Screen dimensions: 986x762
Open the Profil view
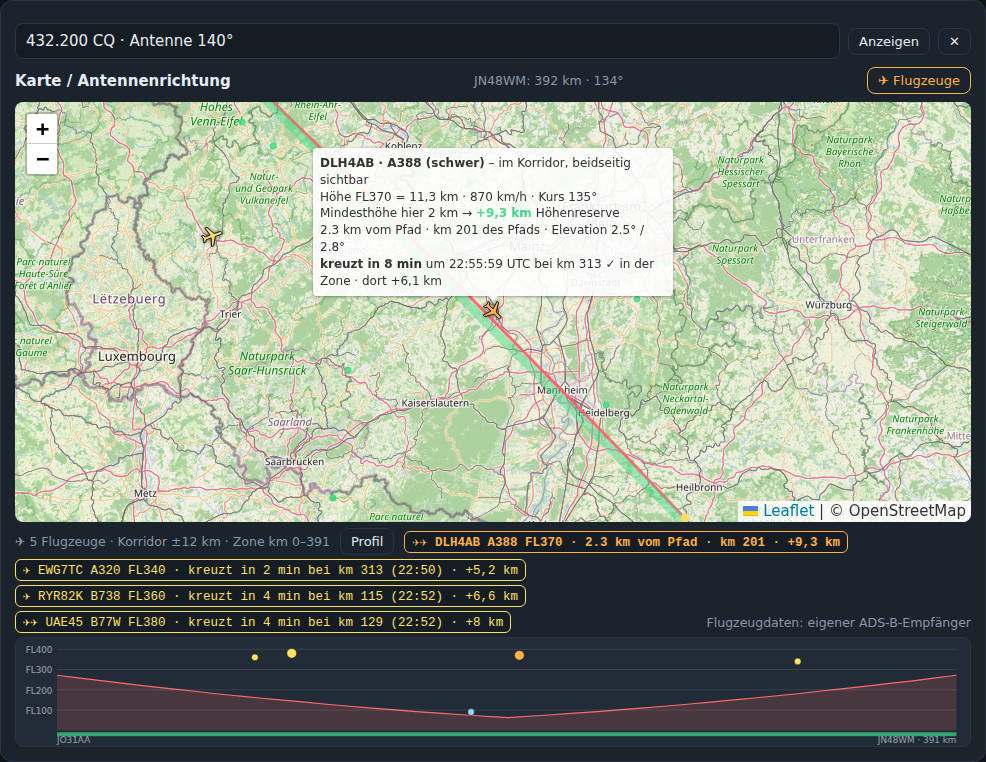click(367, 542)
